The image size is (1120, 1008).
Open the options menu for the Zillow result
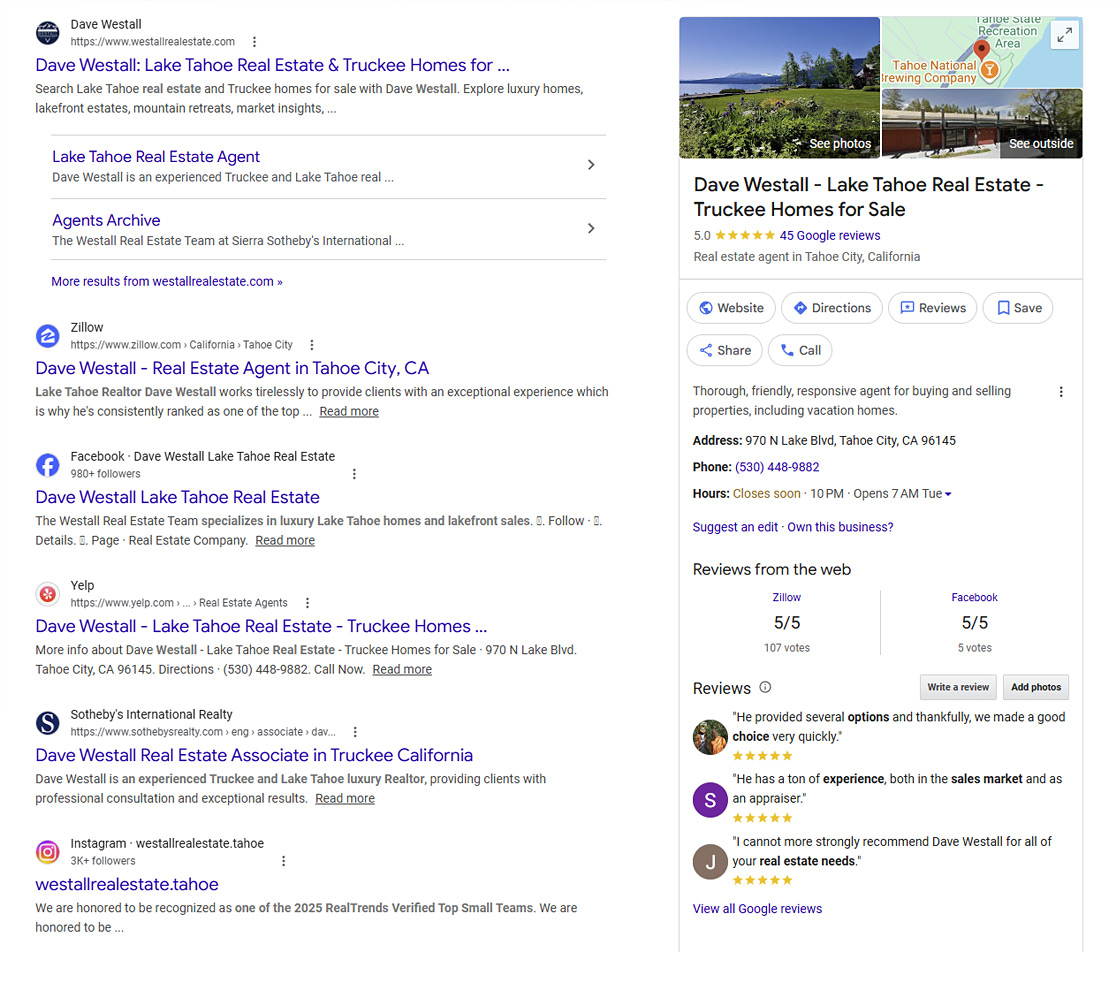click(311, 345)
